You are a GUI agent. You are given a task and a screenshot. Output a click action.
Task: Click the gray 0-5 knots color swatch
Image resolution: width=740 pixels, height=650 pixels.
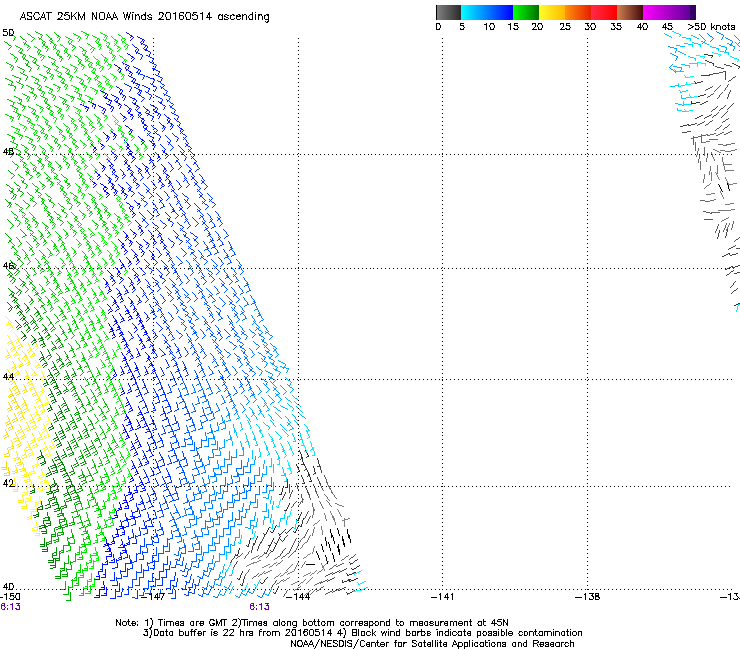click(448, 12)
